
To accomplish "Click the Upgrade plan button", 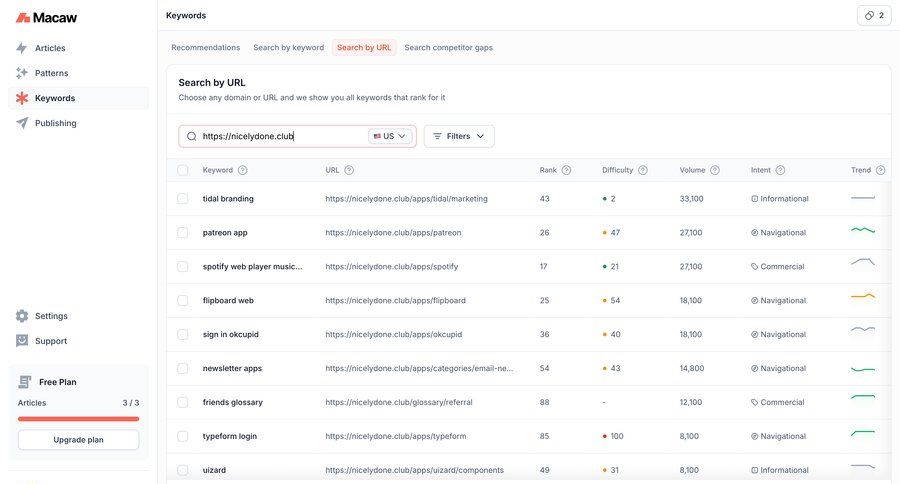I will (79, 440).
